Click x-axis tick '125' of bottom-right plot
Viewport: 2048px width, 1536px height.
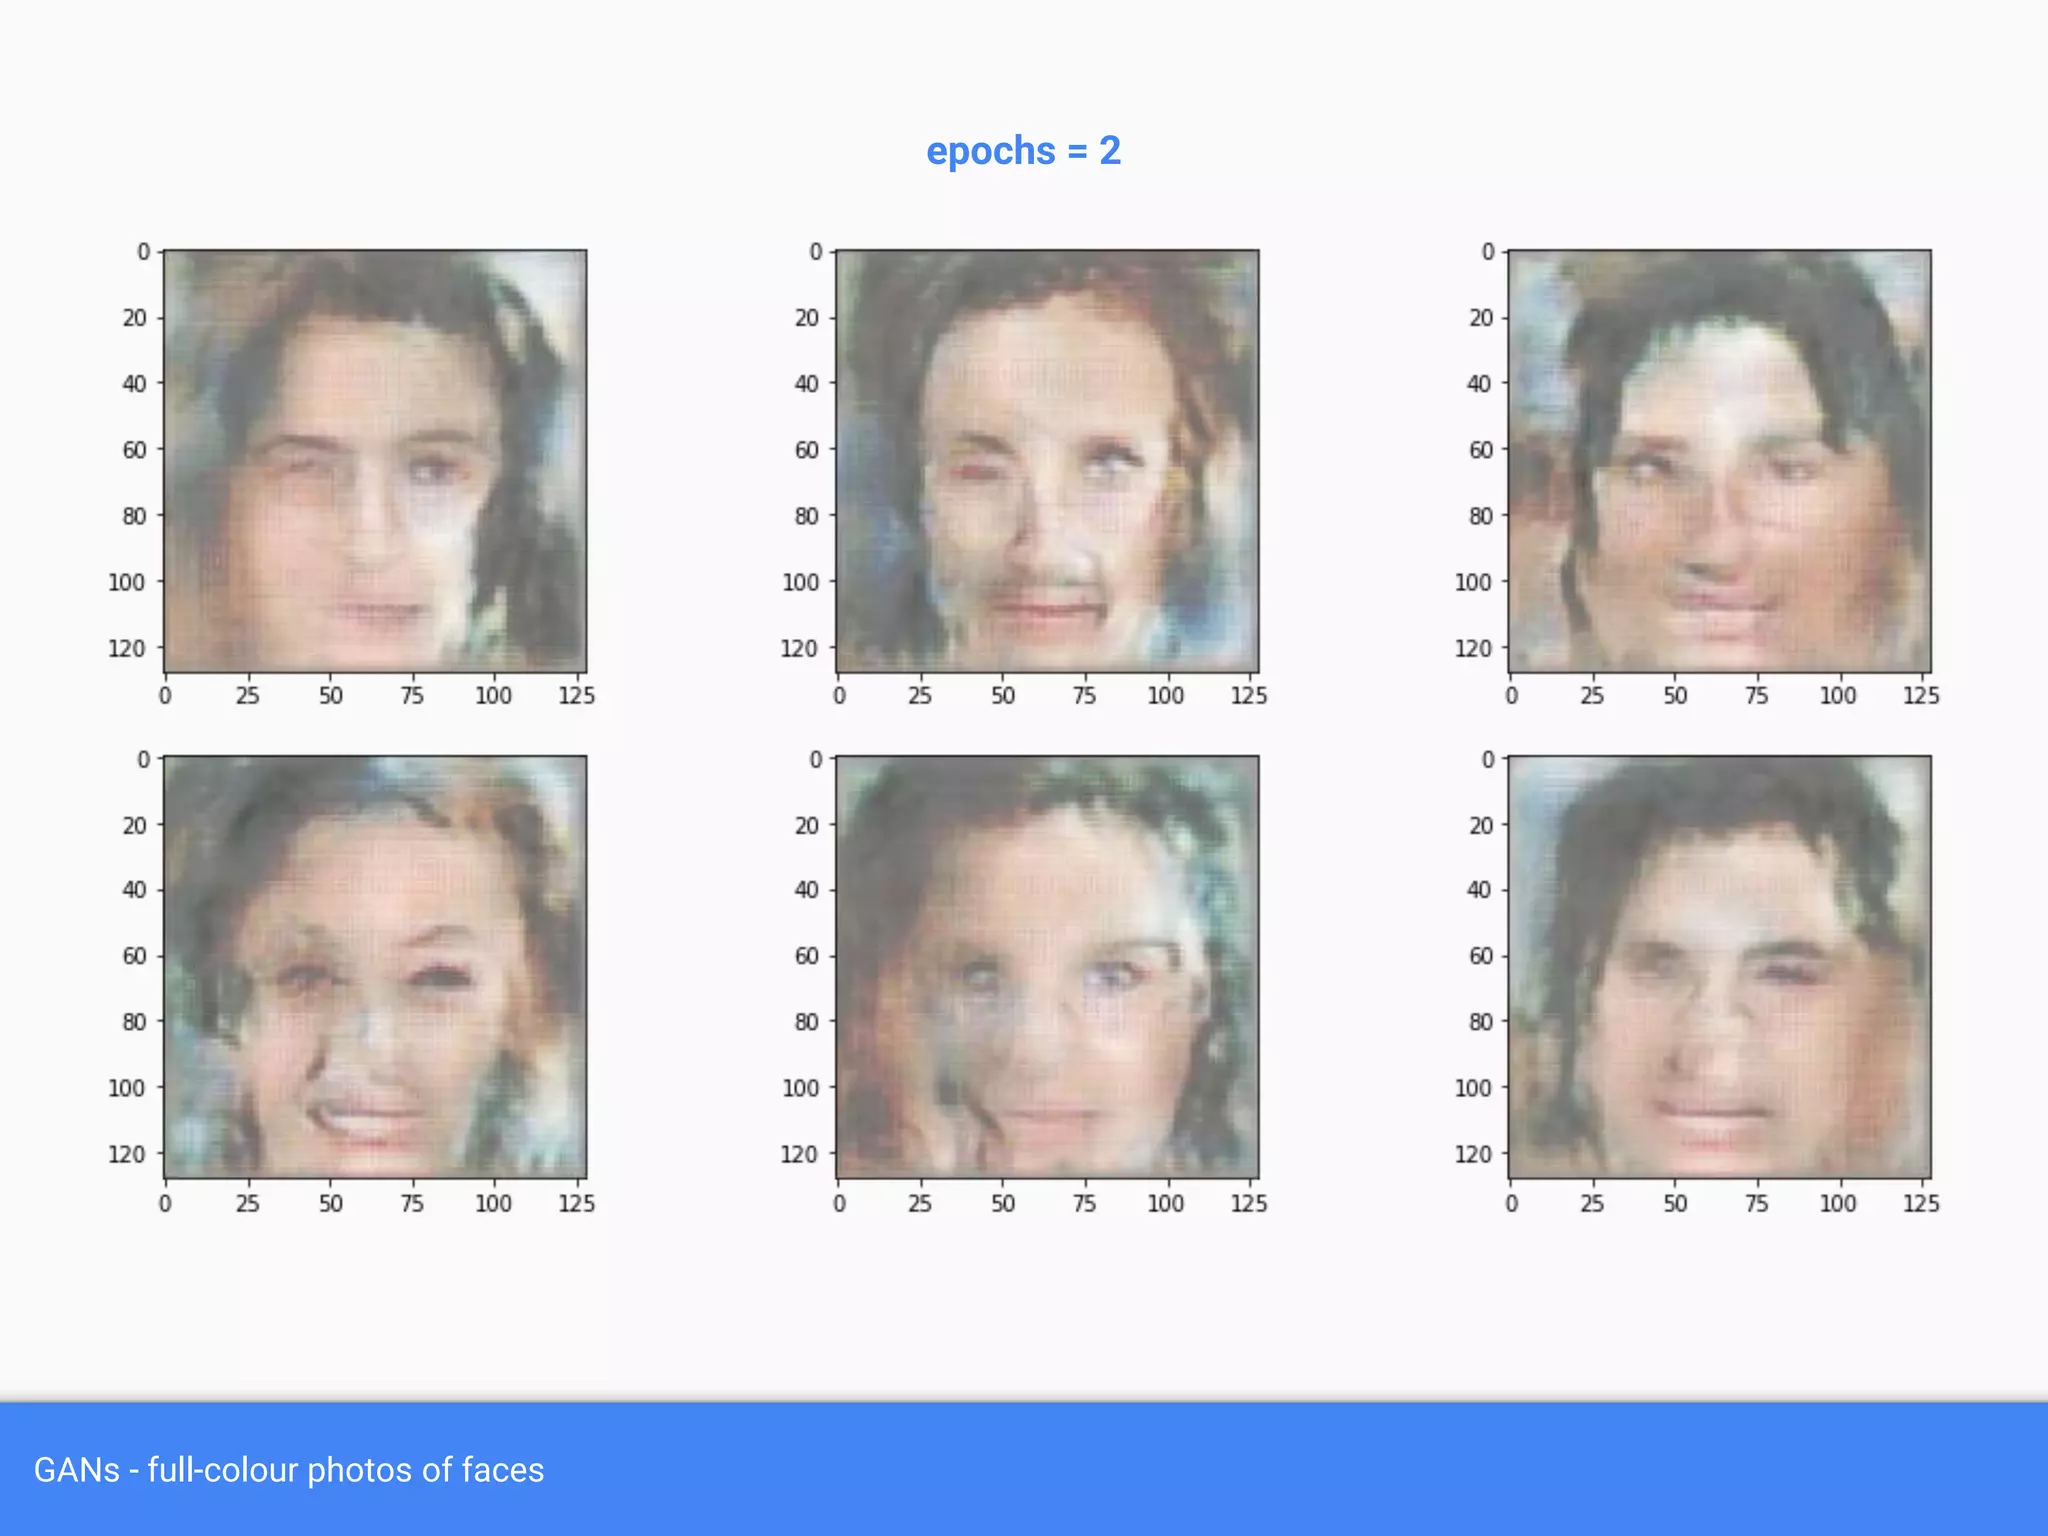(1920, 1204)
